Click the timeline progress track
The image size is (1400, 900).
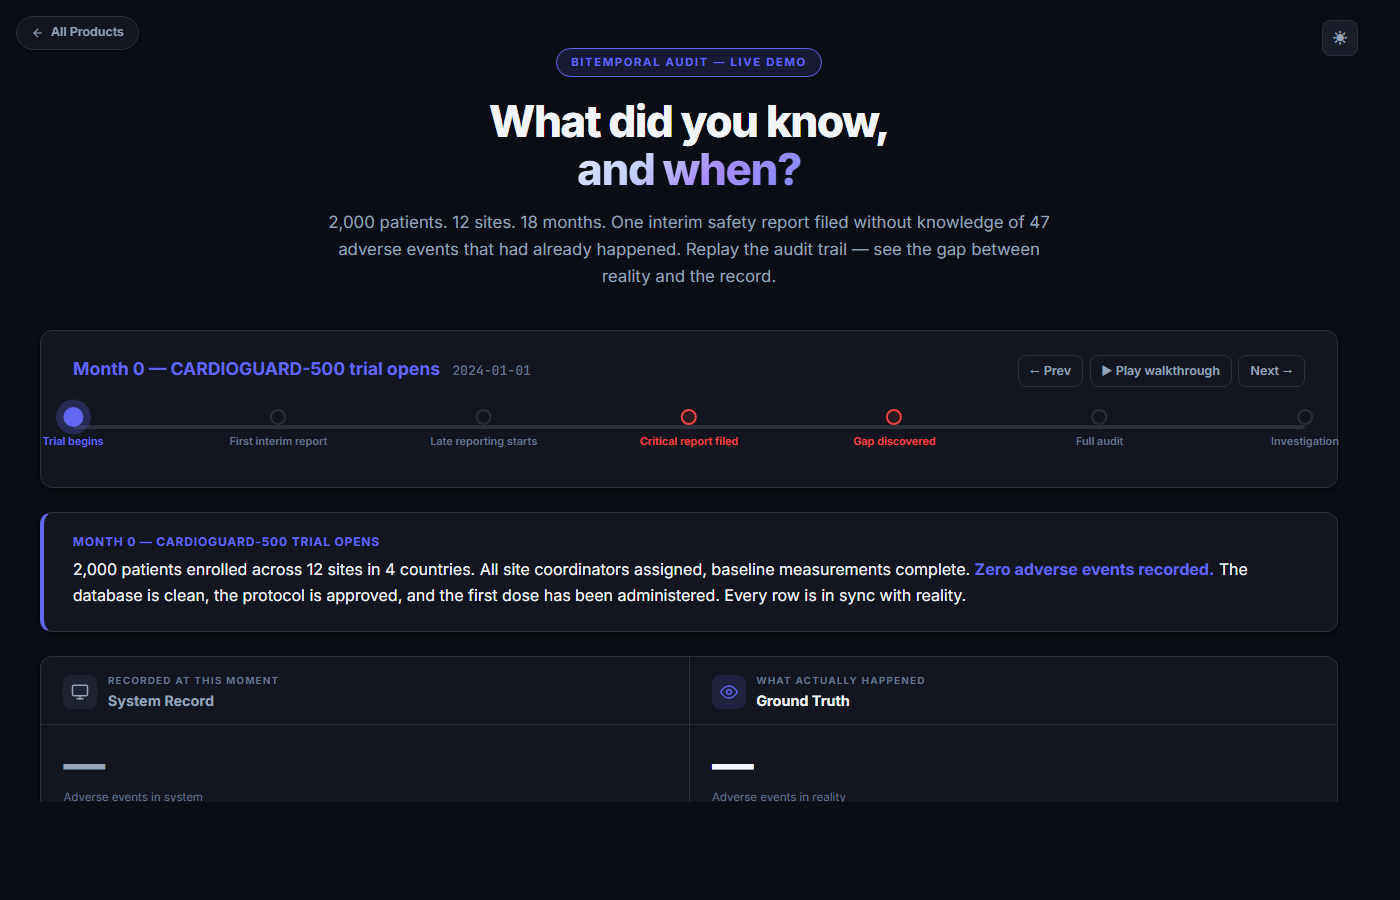point(586,427)
